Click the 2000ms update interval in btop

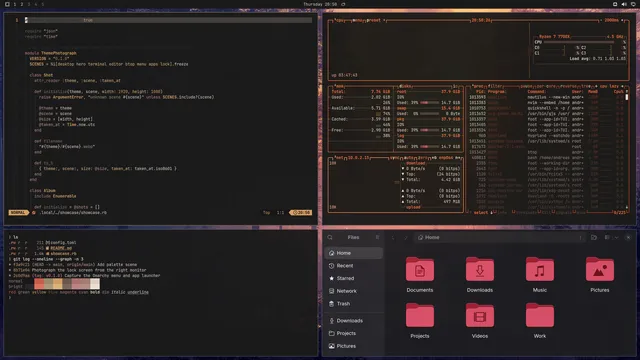611,20
